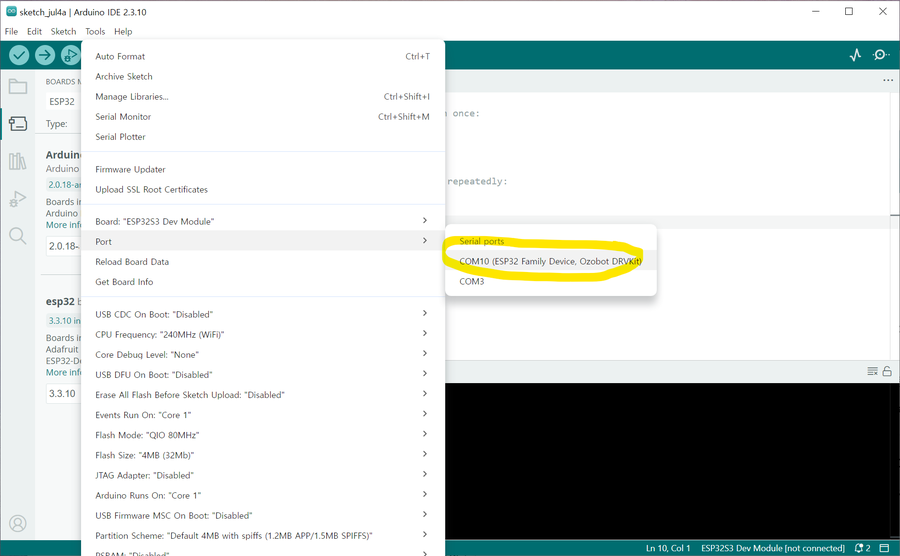Image resolution: width=900 pixels, height=556 pixels.
Task: Choose Get Board Info entry
Action: (263, 282)
